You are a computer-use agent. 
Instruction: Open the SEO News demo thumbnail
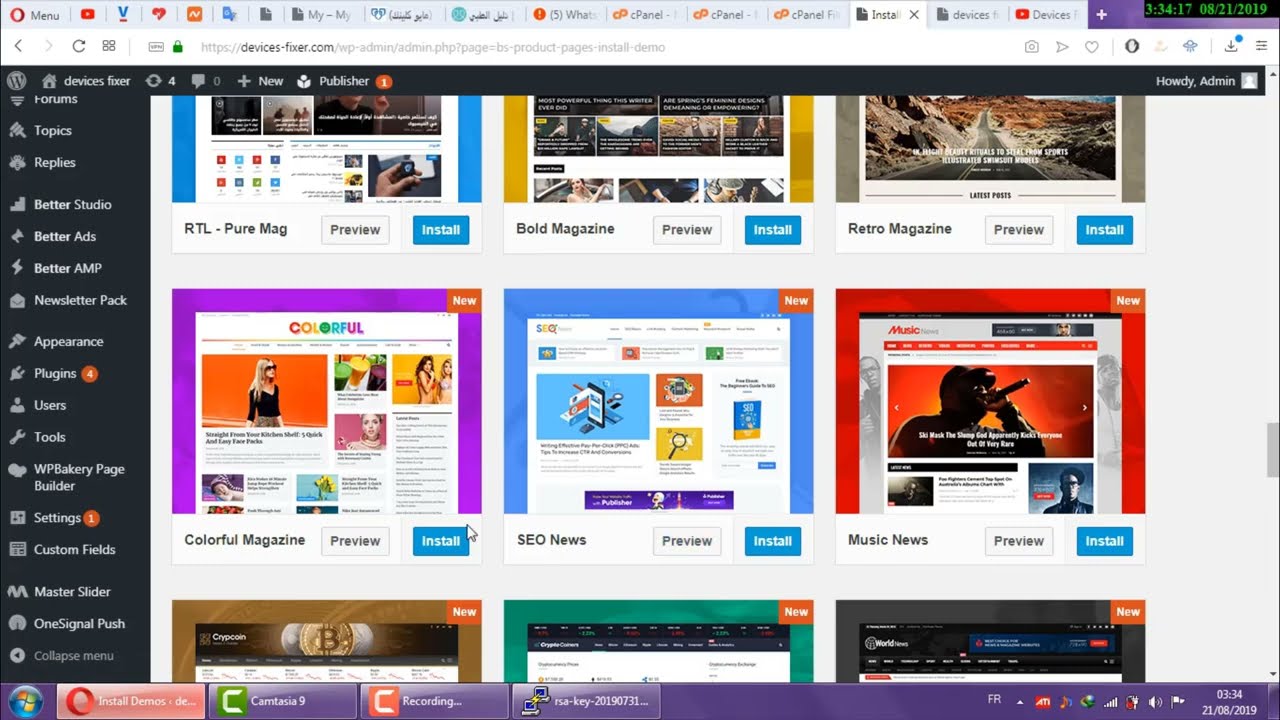click(x=659, y=401)
